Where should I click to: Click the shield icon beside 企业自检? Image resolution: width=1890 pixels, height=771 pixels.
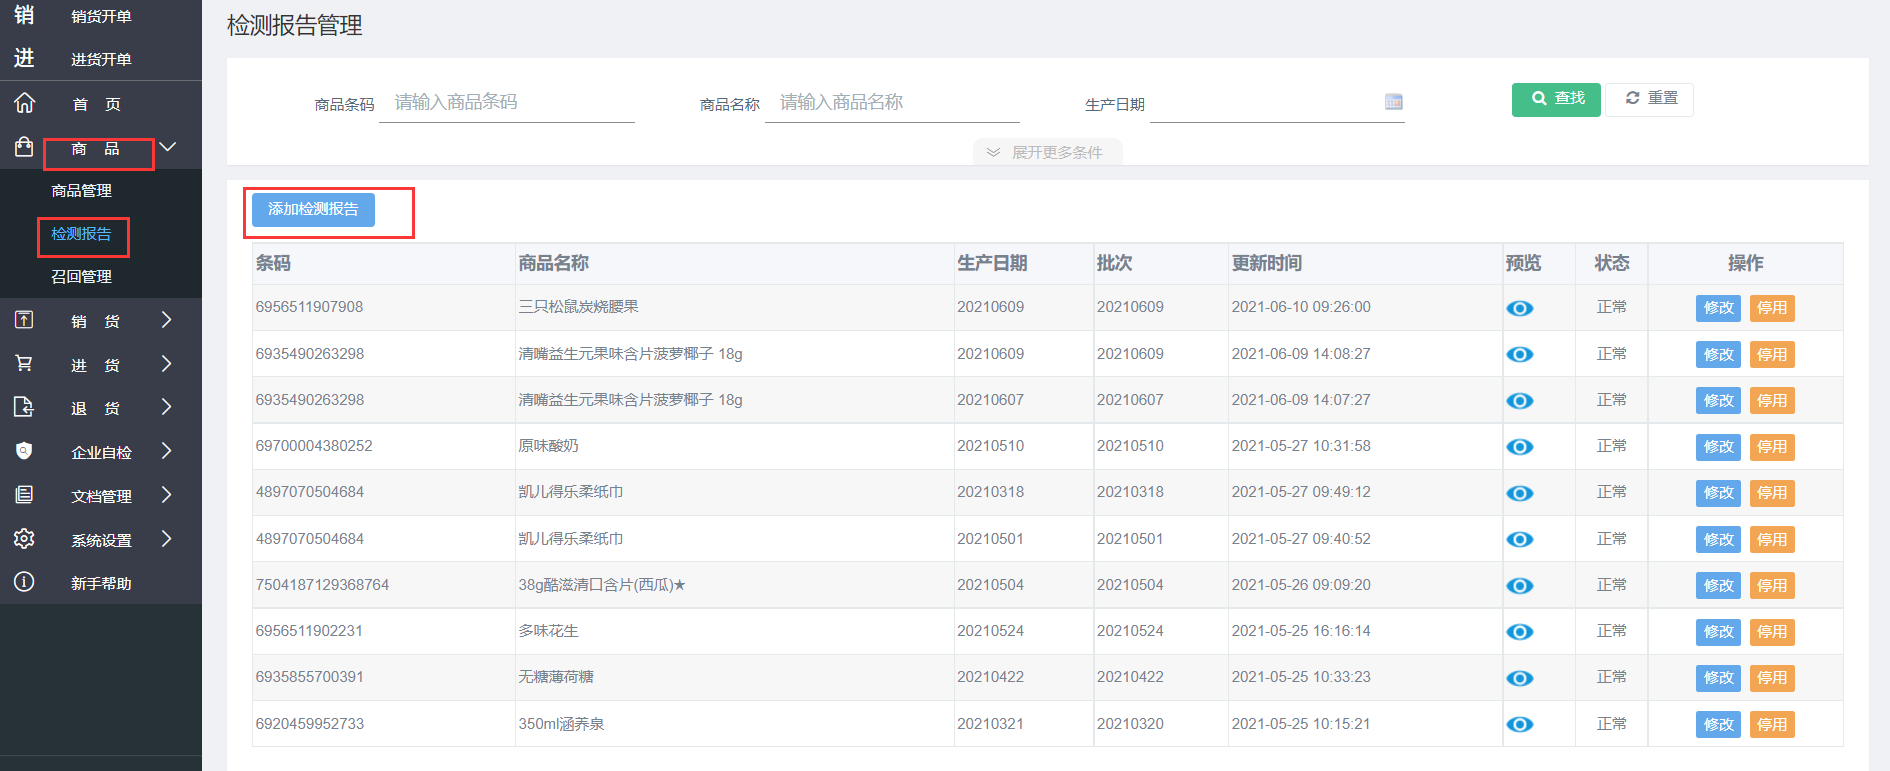pos(24,451)
